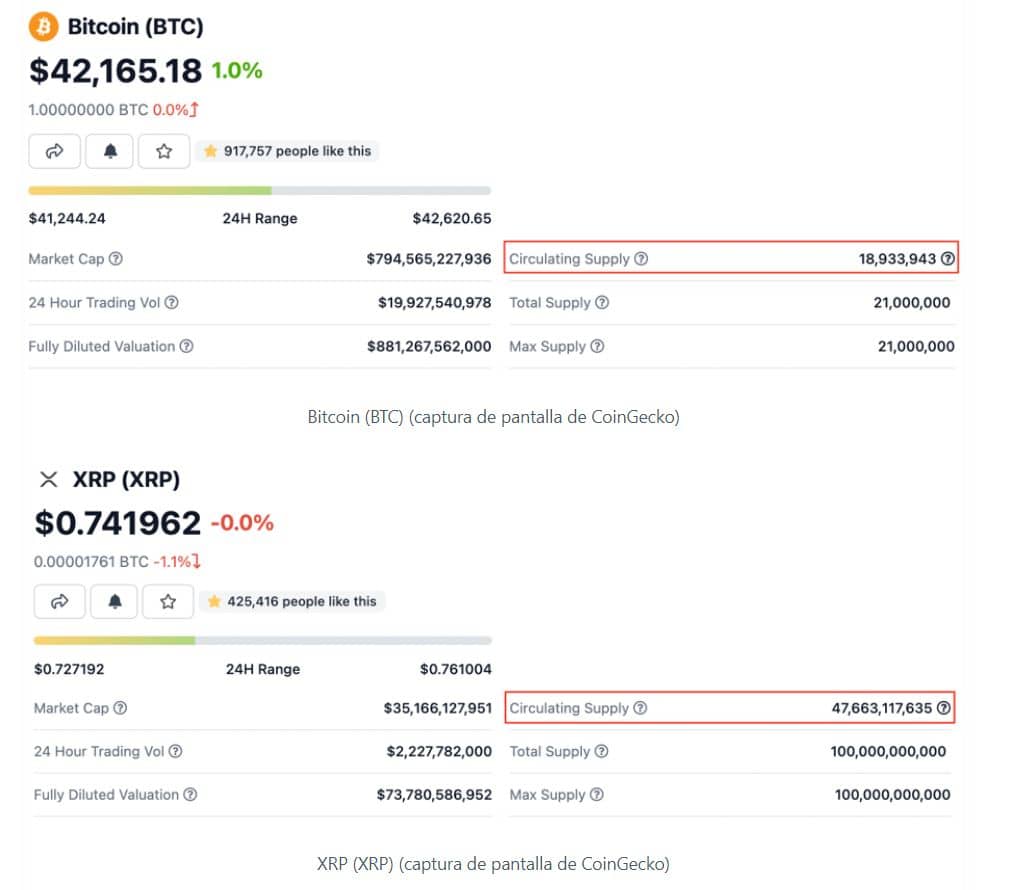
Task: Select Bitcoin trading volume $19,927,540,978
Action: (435, 302)
